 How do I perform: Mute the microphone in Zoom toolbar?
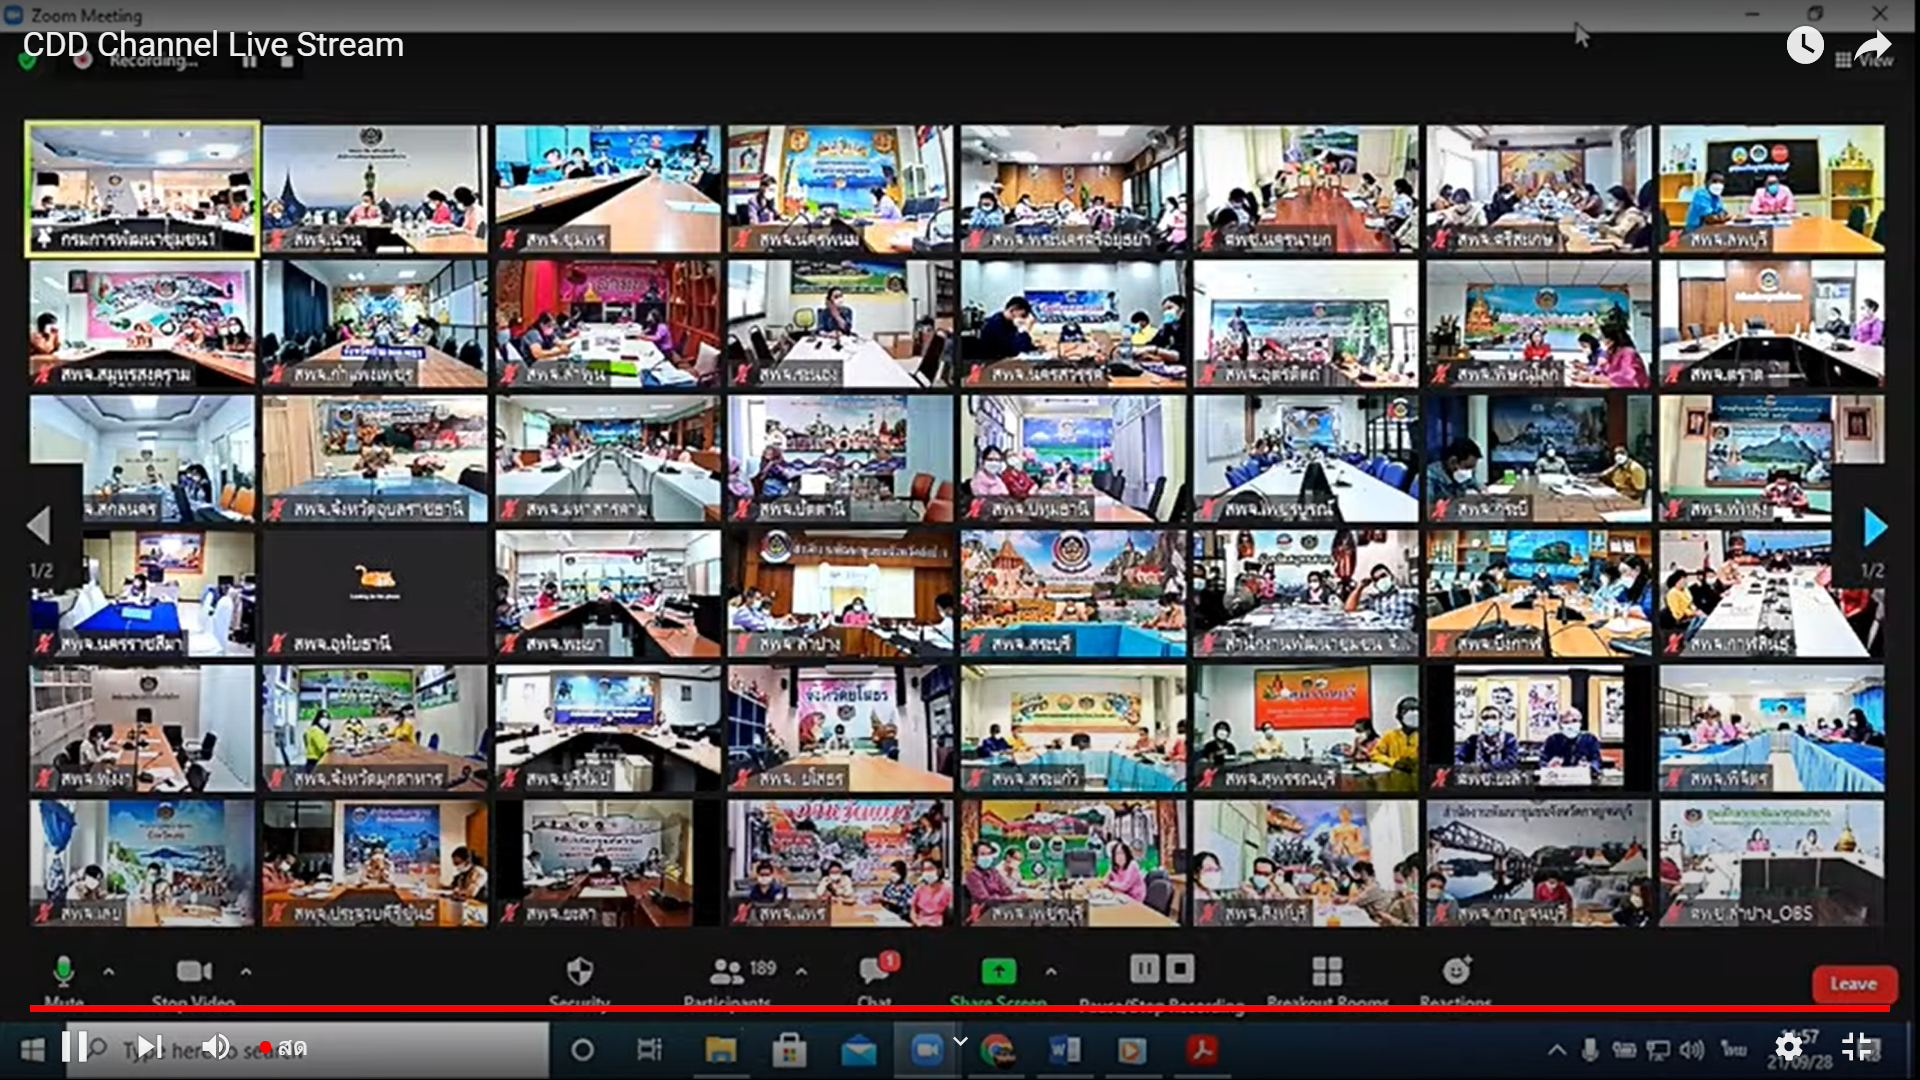[x=63, y=971]
